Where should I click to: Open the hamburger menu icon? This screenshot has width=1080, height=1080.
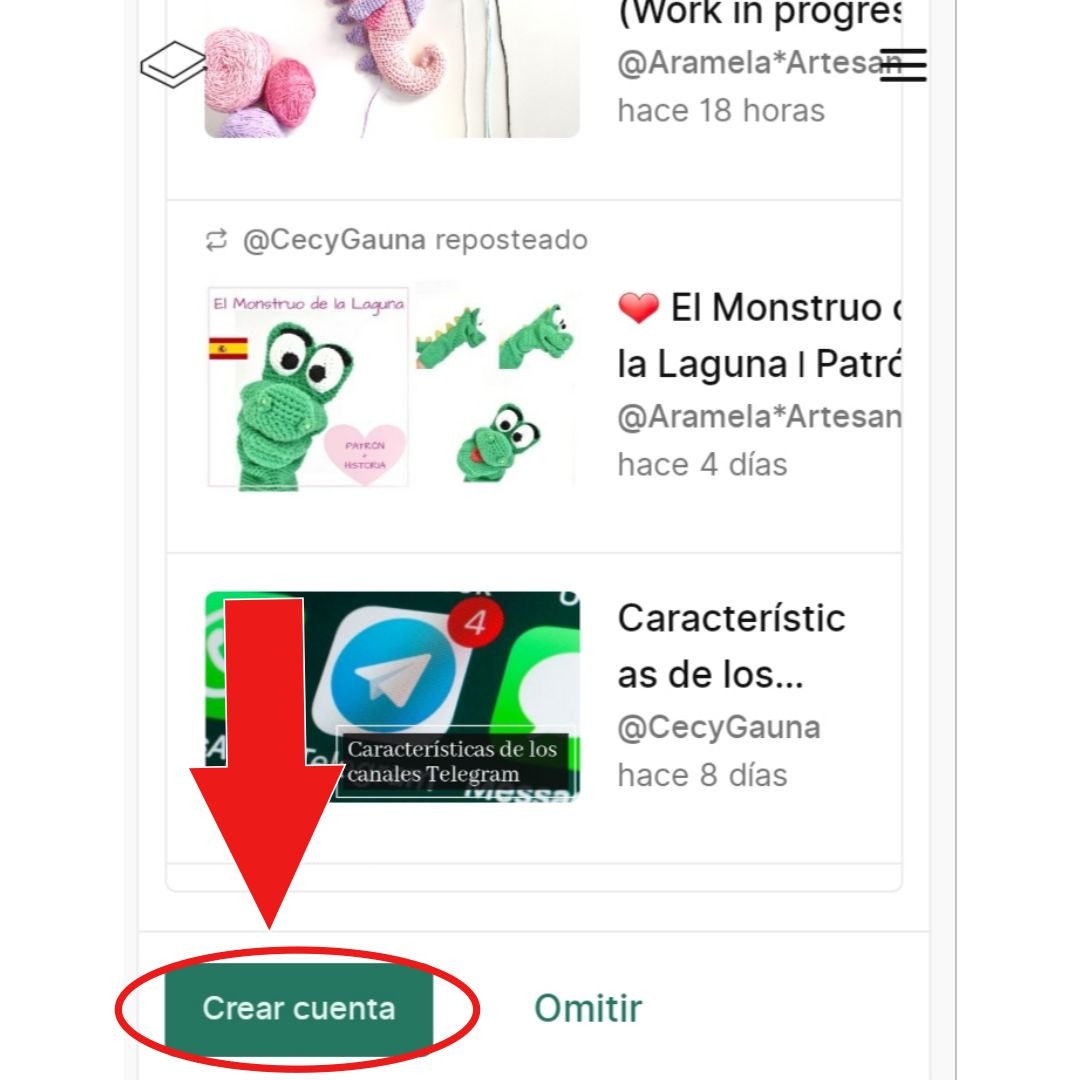pyautogui.click(x=903, y=65)
